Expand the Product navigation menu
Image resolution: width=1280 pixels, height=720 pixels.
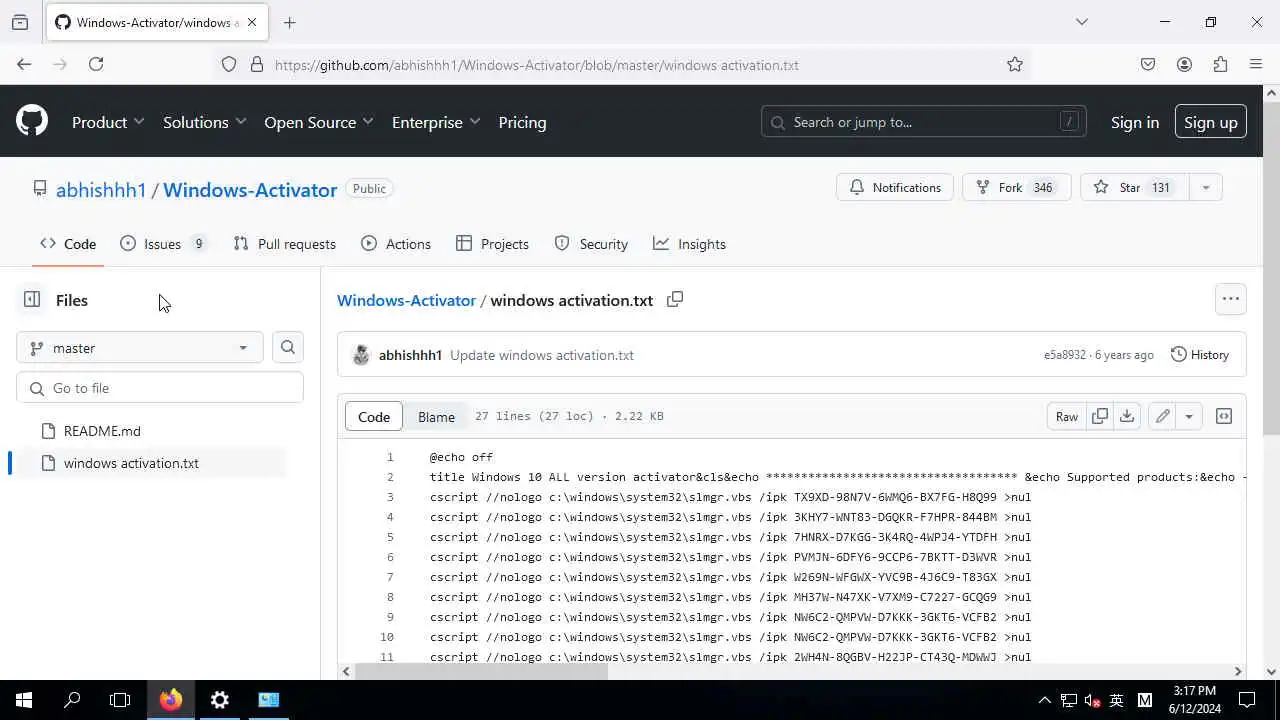(108, 122)
